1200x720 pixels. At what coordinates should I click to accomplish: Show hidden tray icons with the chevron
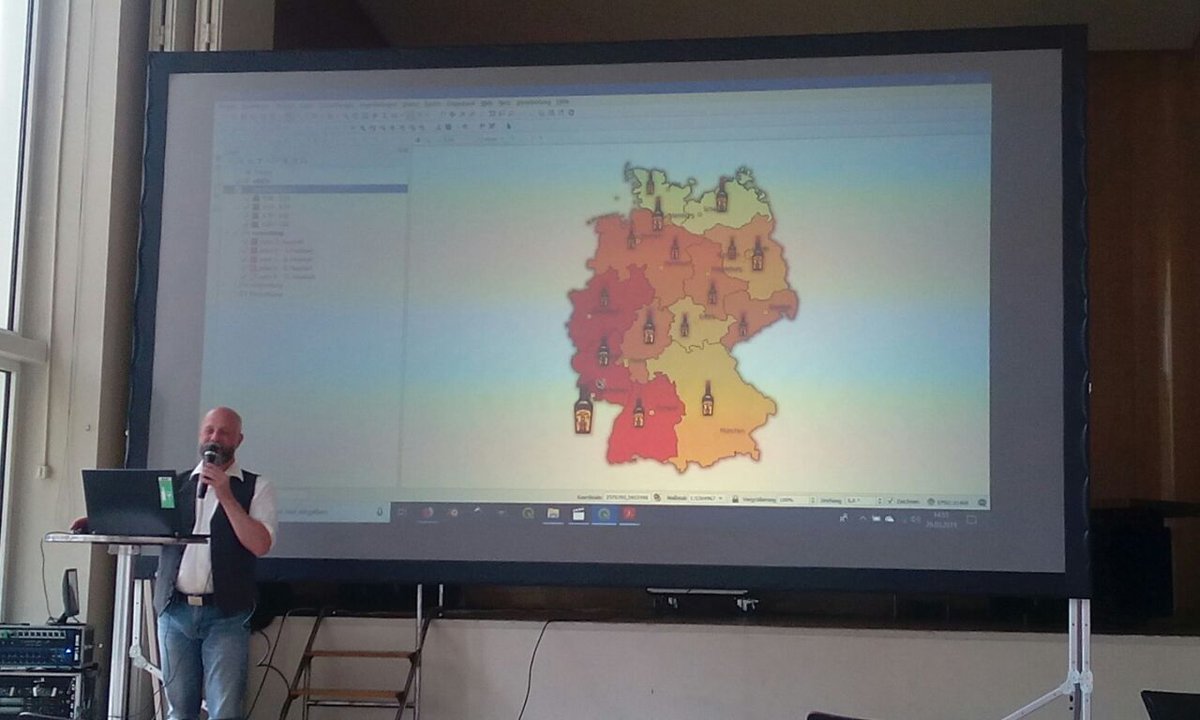coord(862,518)
